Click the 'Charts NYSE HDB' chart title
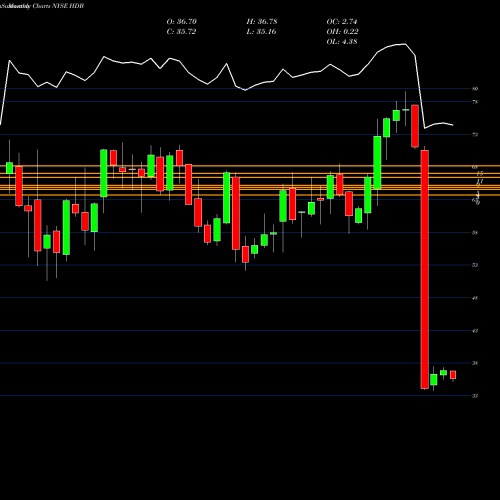The width and height of the screenshot is (500, 500). tap(58, 6)
